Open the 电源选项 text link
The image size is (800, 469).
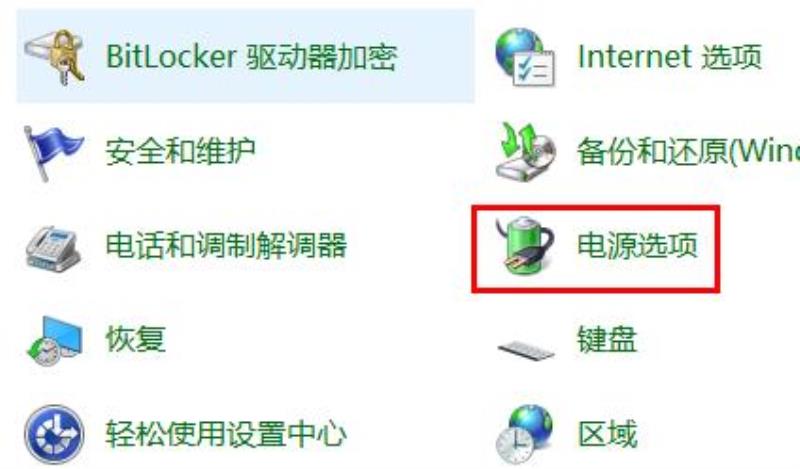point(637,245)
